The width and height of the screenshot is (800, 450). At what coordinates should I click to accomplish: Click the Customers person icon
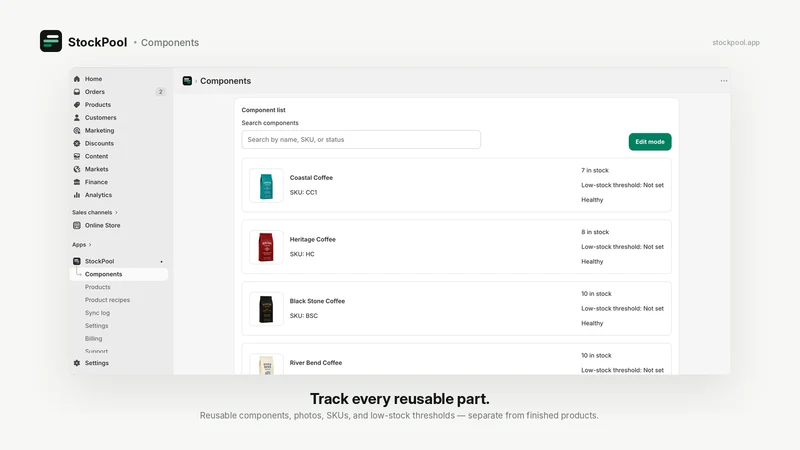pos(77,117)
